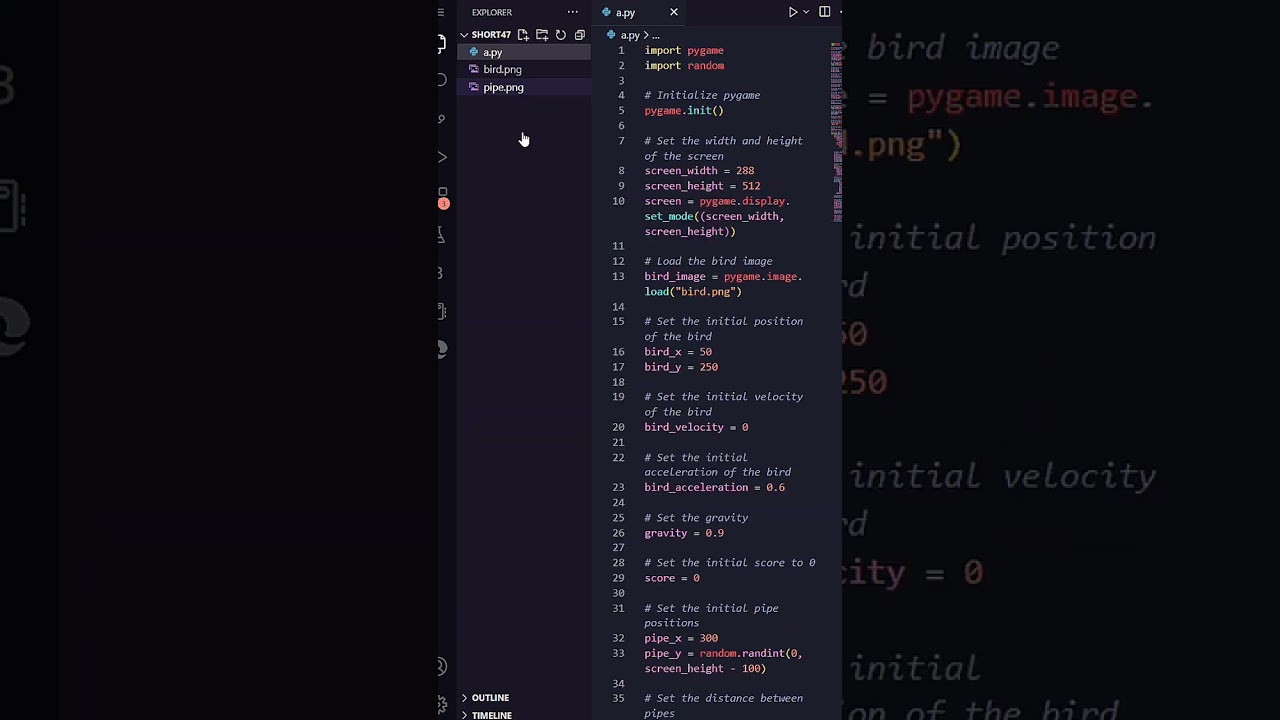Refresh the Explorer file list
Viewport: 1280px width, 720px height.
click(x=561, y=35)
